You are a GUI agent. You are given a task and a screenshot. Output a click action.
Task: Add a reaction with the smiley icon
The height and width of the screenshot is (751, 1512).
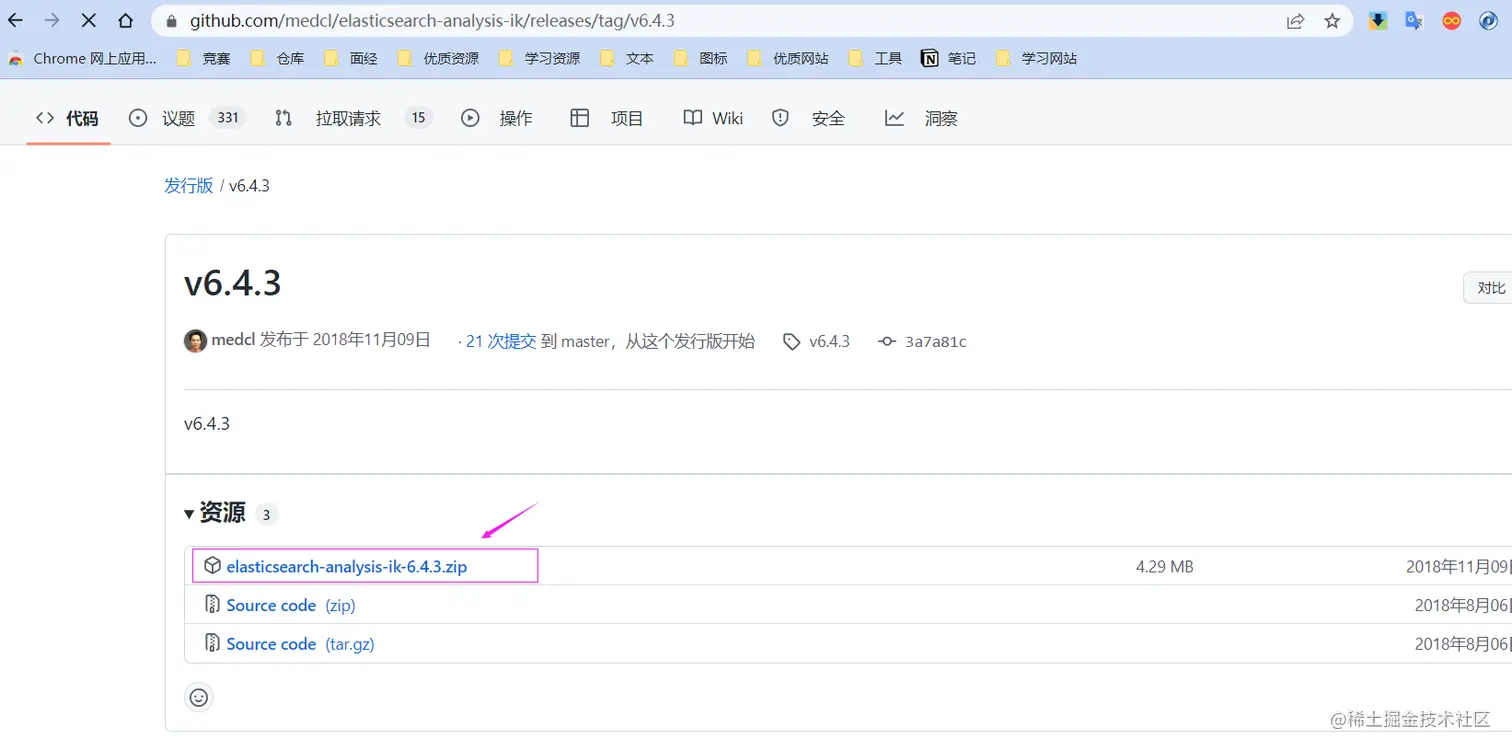tap(199, 697)
